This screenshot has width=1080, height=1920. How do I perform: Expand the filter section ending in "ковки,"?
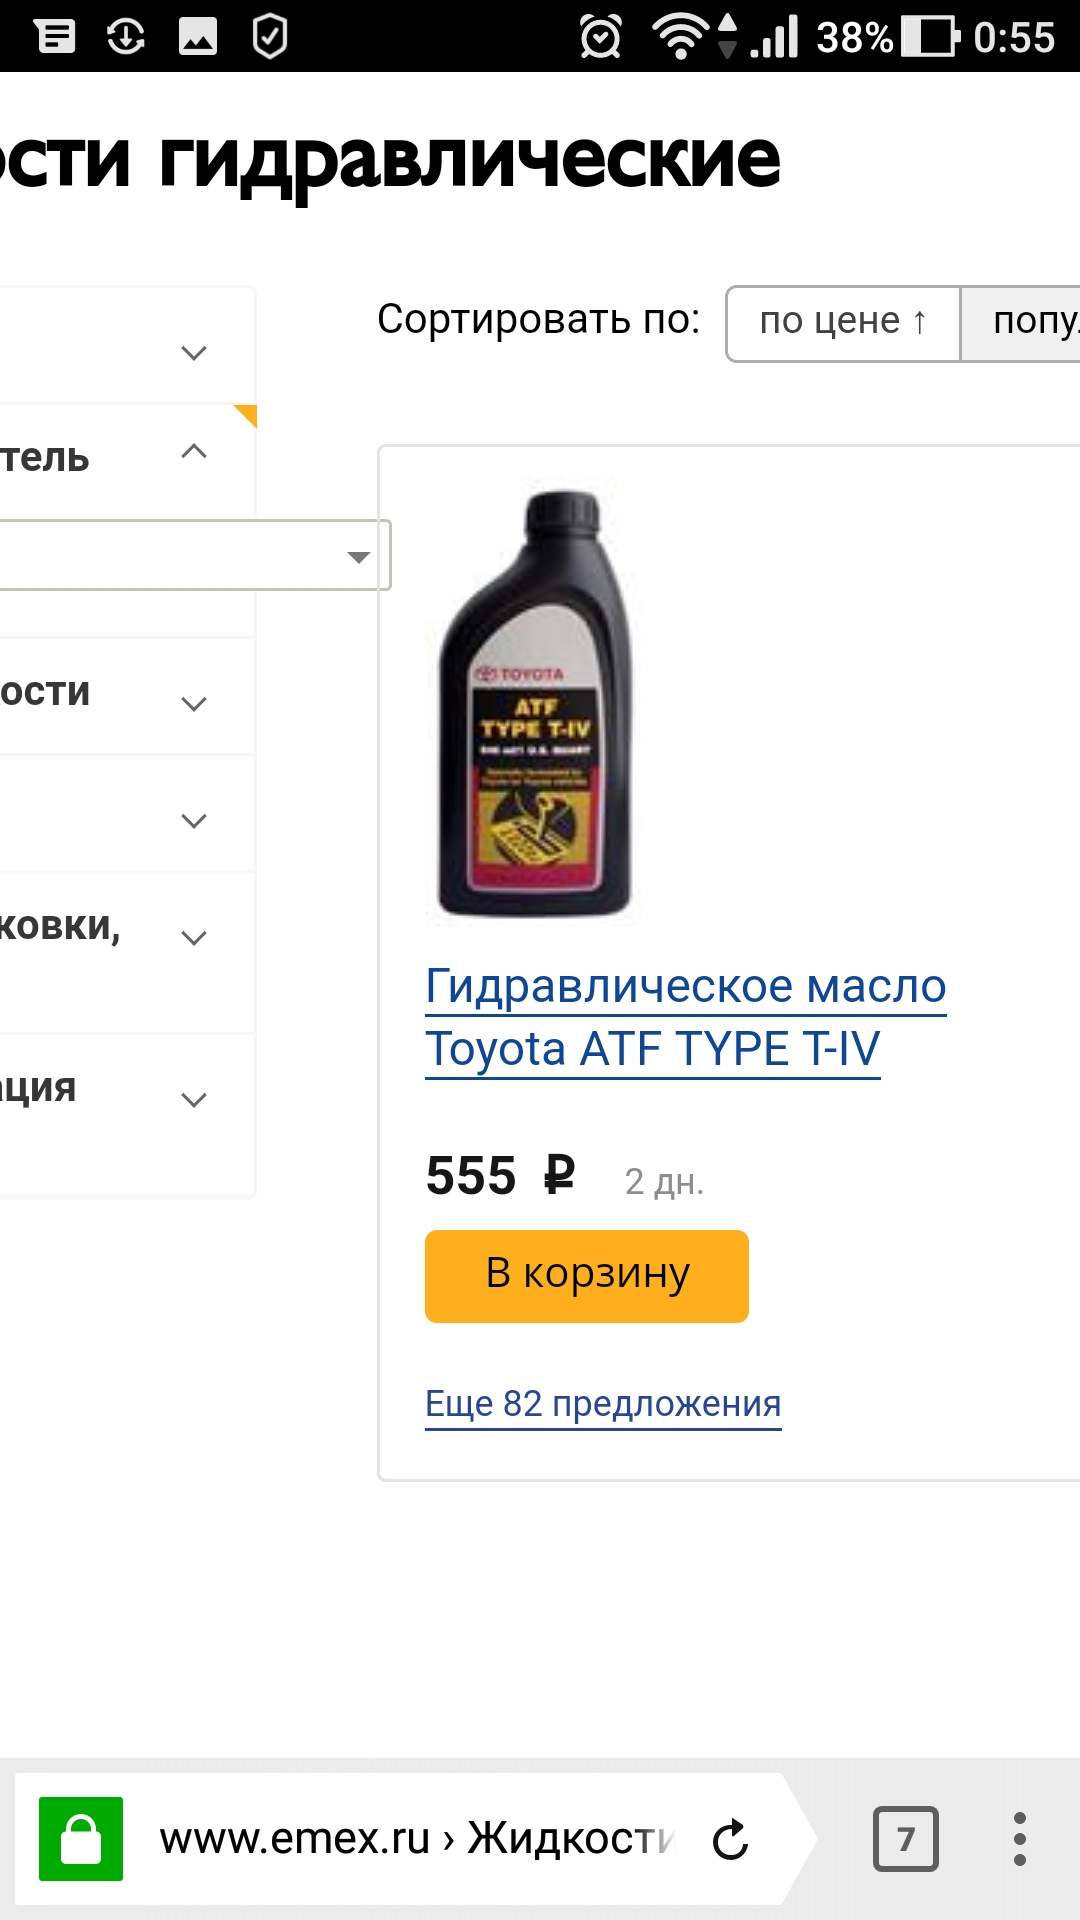pos(194,937)
